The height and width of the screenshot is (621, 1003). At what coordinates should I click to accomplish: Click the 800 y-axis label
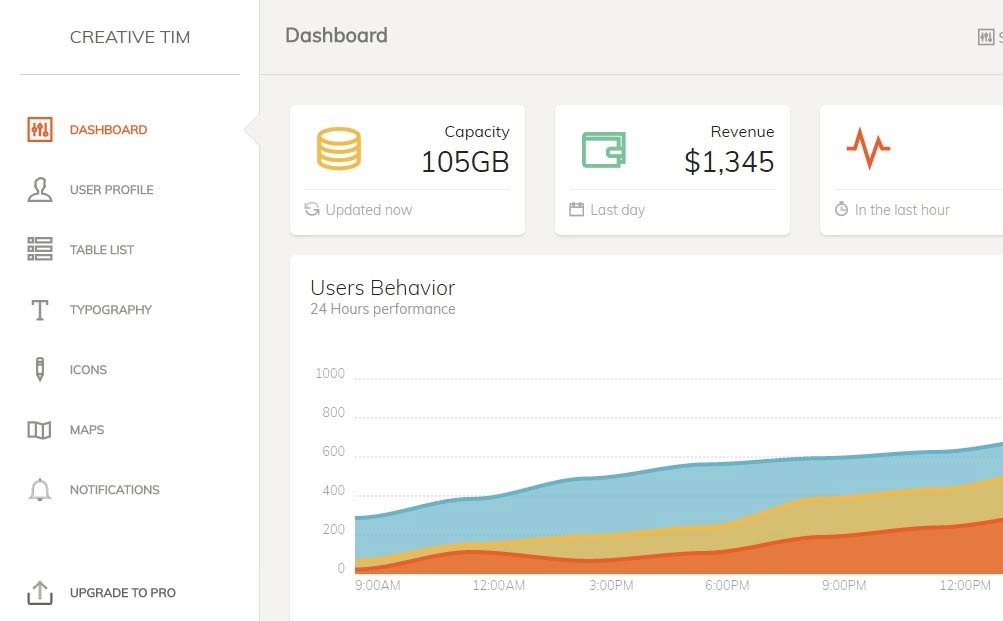[x=333, y=413]
